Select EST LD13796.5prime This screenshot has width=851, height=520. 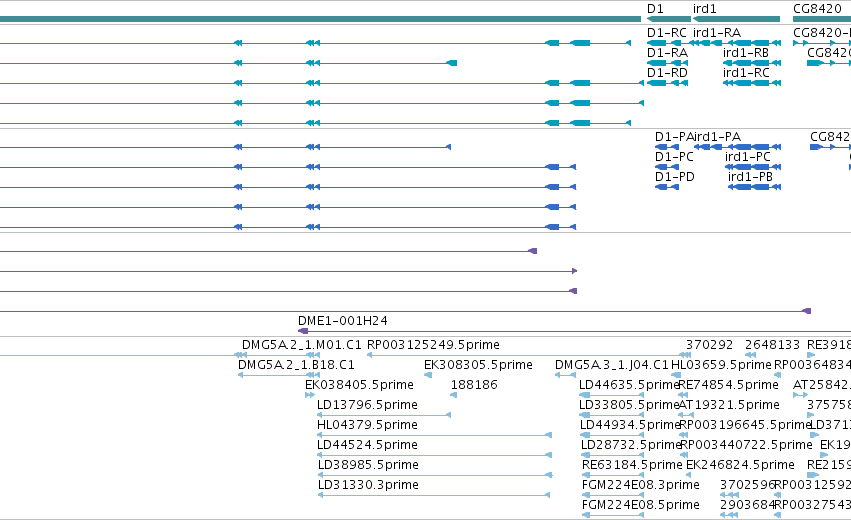pos(367,405)
